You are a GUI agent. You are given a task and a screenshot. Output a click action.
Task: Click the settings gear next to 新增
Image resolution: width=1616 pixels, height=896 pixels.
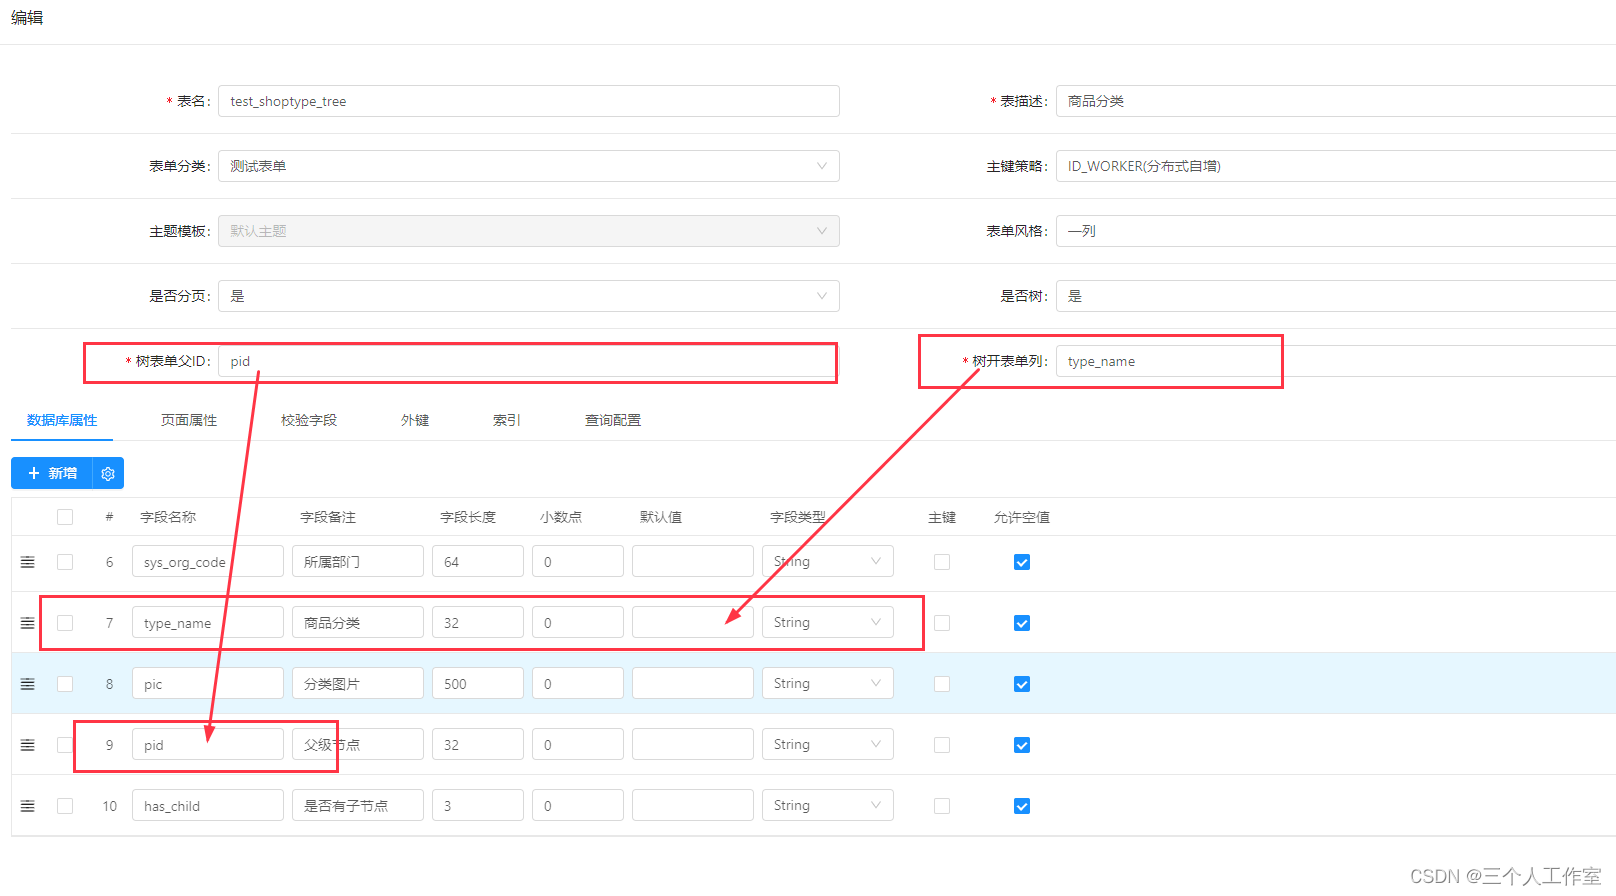click(x=108, y=473)
